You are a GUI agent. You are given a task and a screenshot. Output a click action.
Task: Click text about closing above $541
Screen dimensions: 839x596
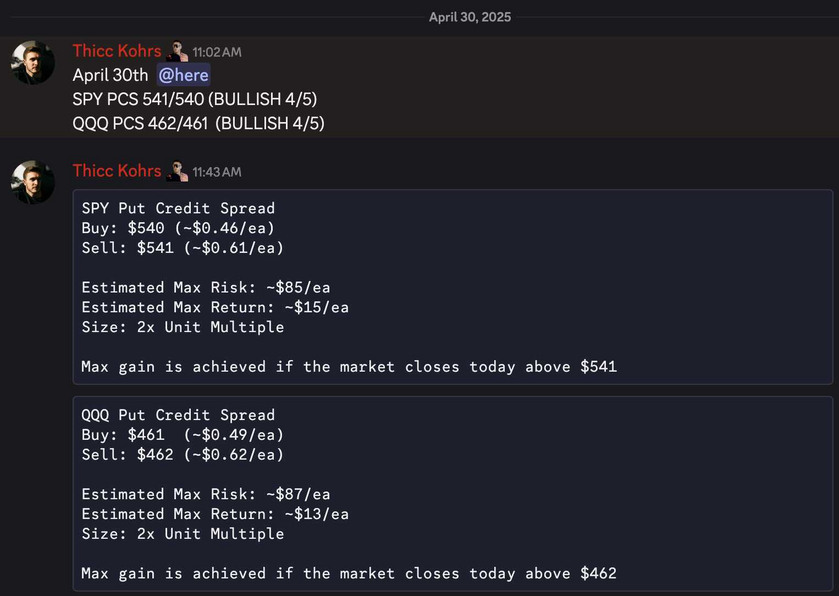tap(349, 366)
